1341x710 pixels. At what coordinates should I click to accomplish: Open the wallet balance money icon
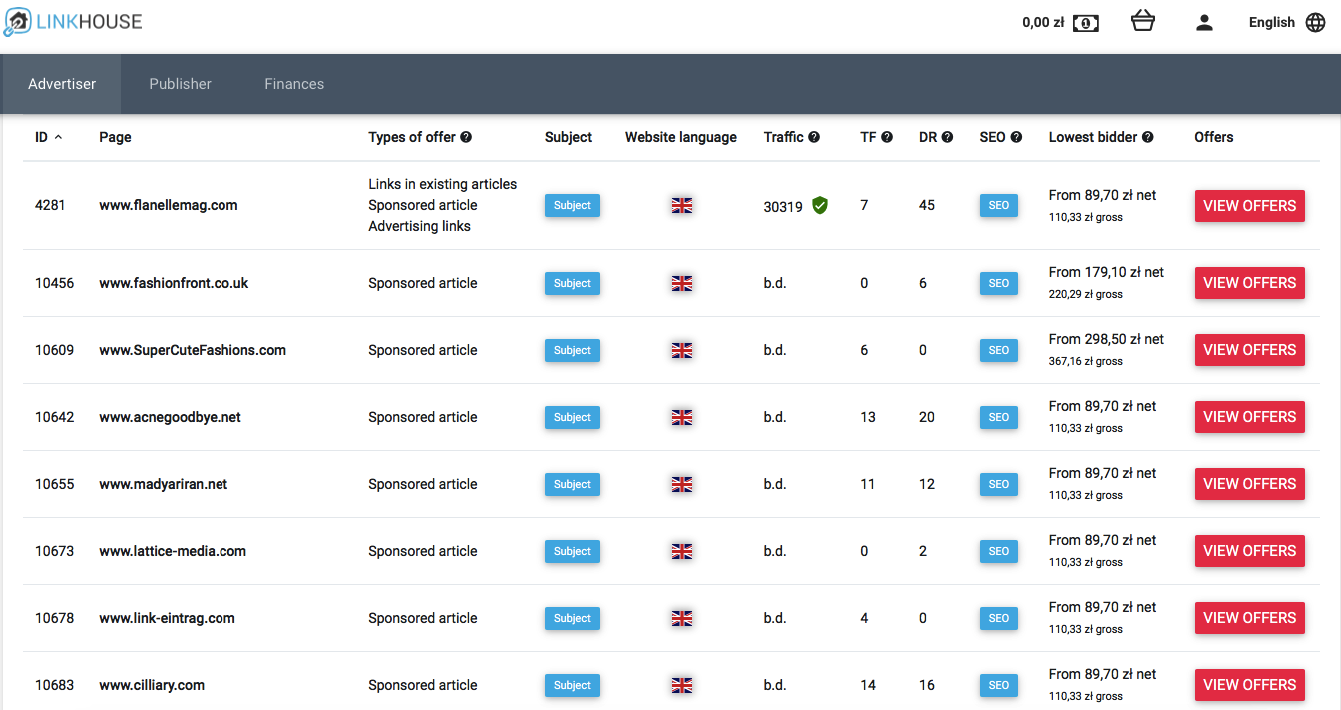pos(1086,23)
